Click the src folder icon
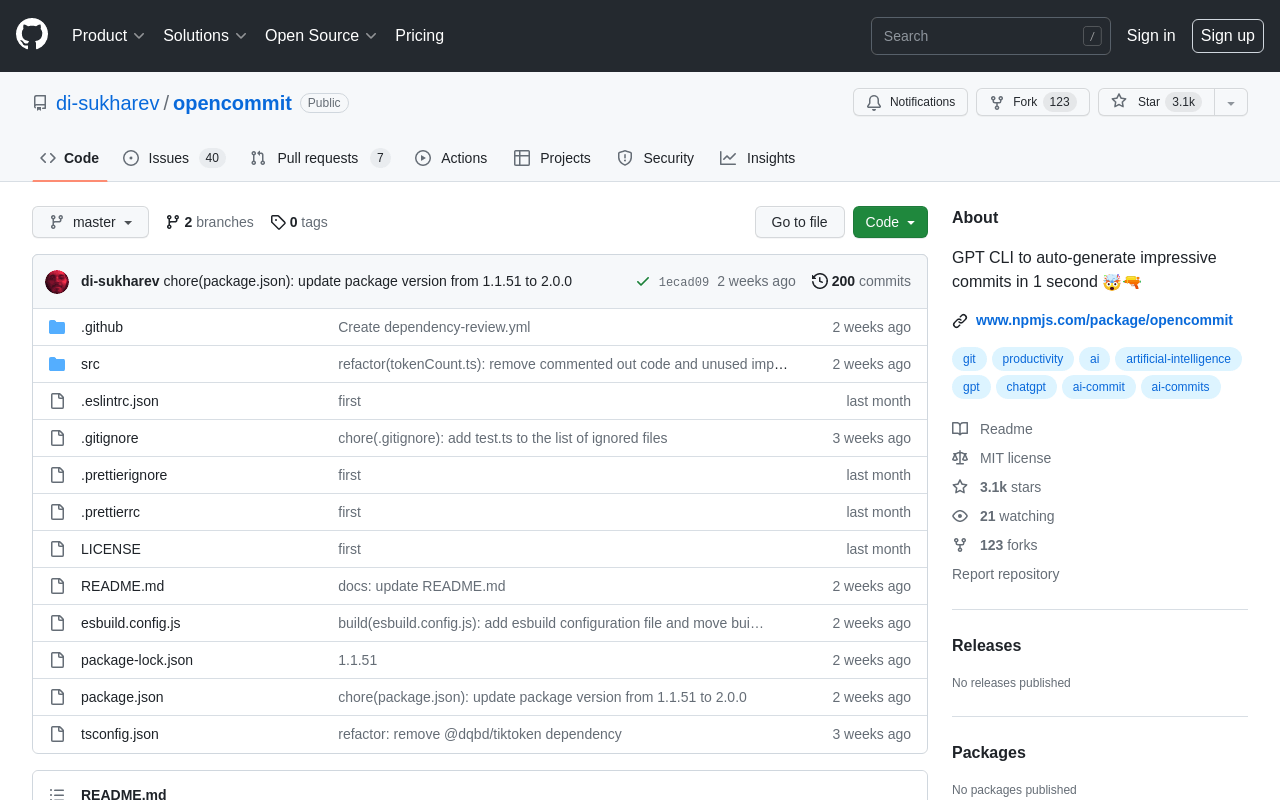The image size is (1280, 800). (57, 364)
